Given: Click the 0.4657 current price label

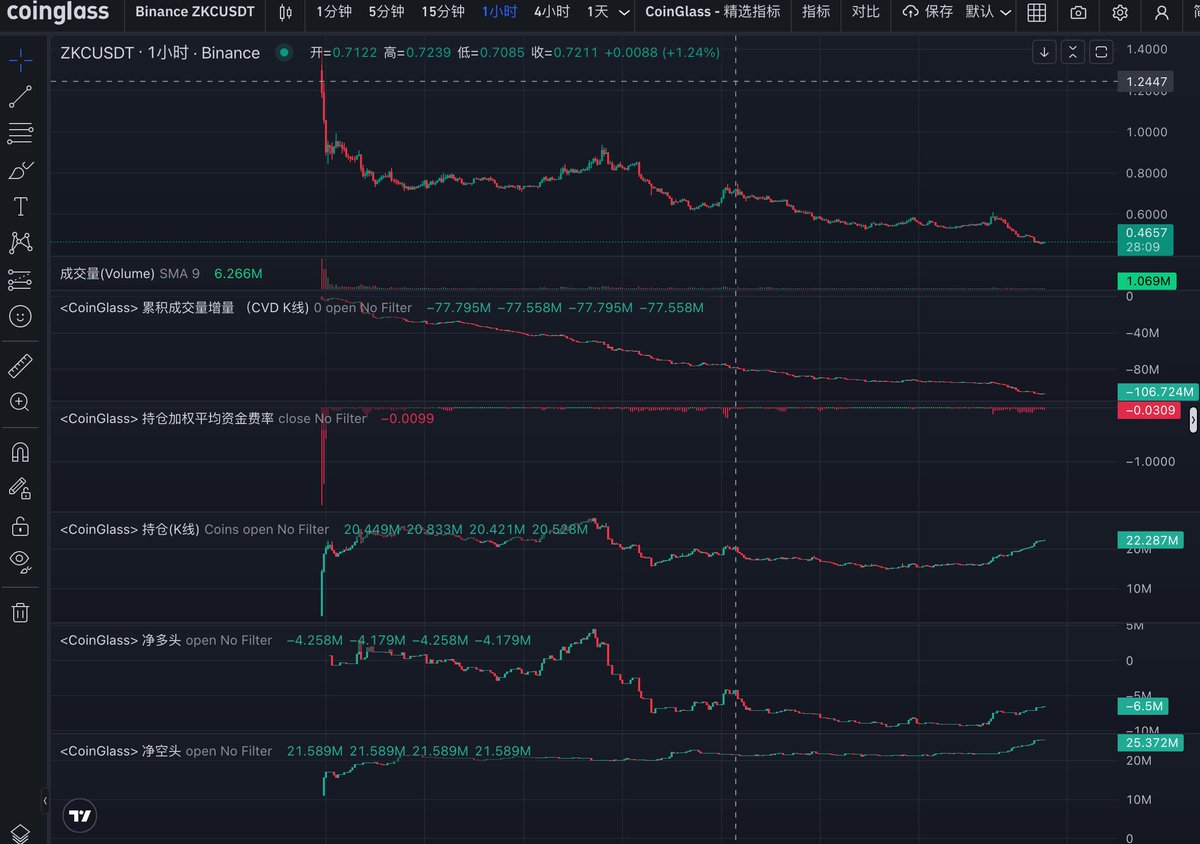Looking at the screenshot, I should pos(1146,238).
